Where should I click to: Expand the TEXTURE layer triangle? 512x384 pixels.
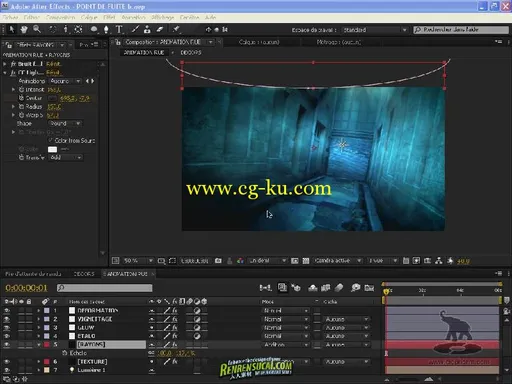pos(39,362)
